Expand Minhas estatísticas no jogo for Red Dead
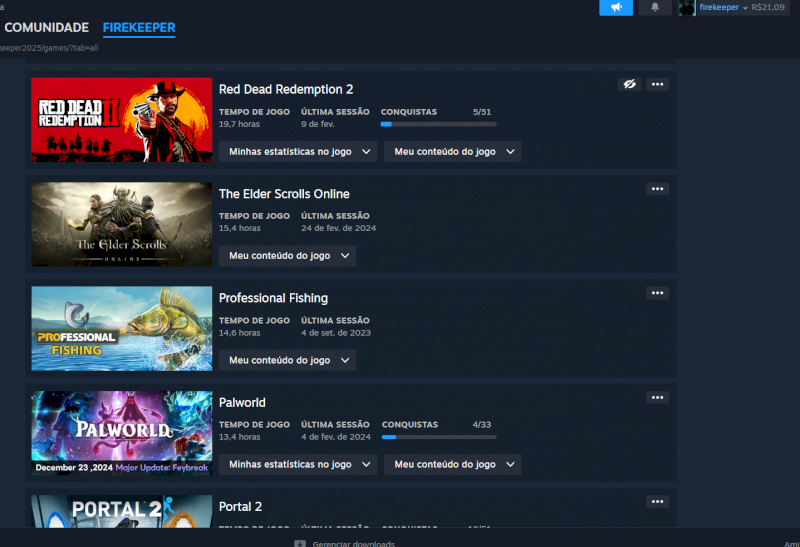Image resolution: width=800 pixels, height=547 pixels. [298, 152]
